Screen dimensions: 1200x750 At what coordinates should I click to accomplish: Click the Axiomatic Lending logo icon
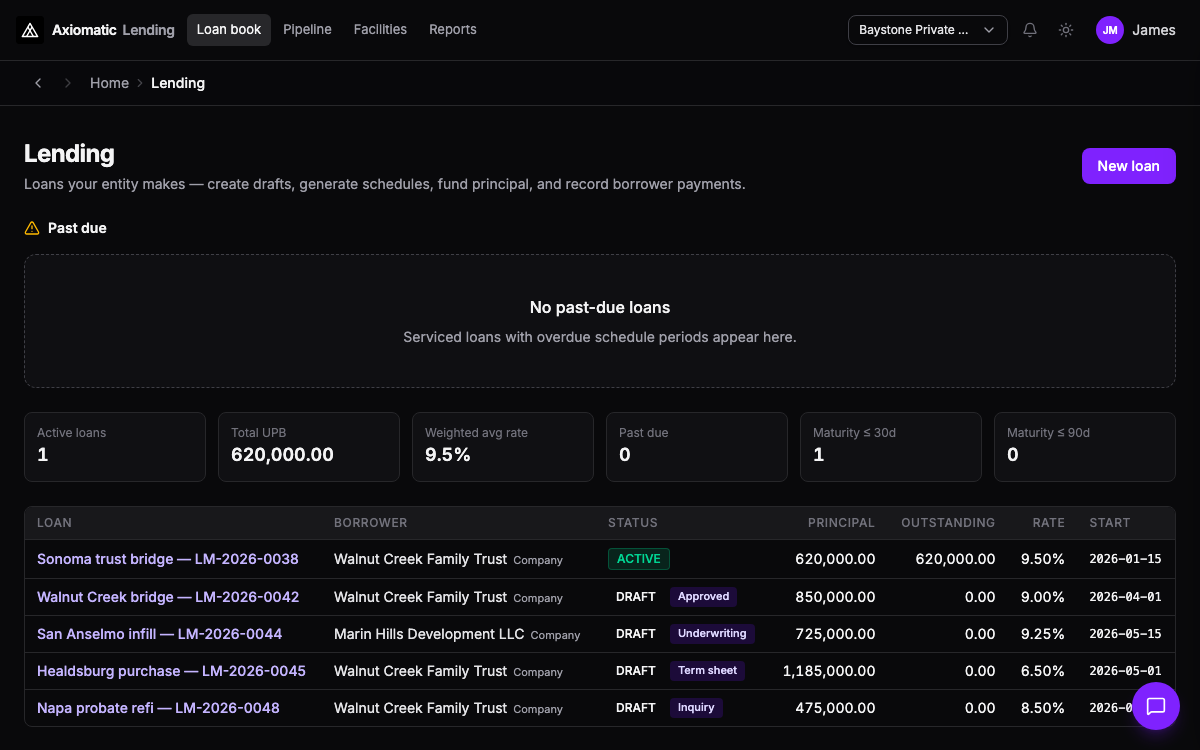tap(30, 30)
